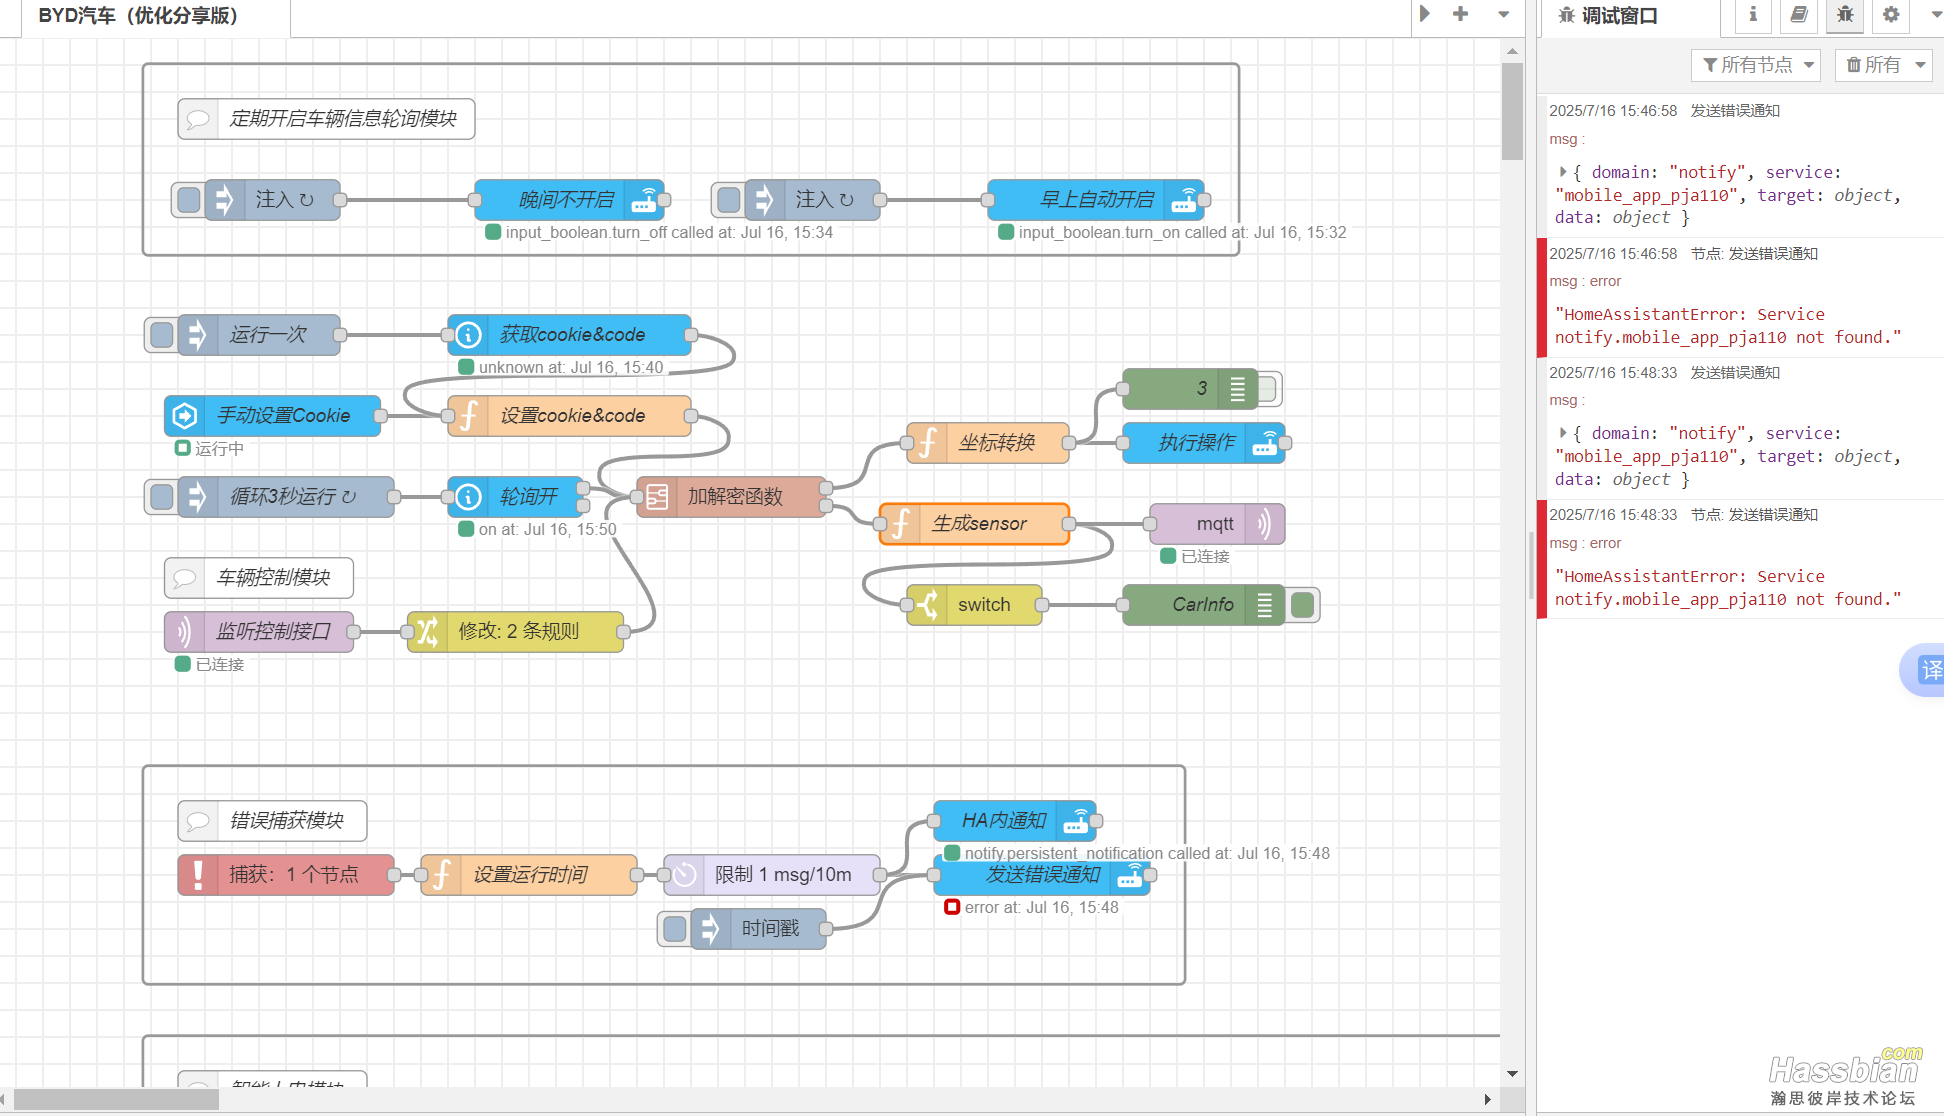1944x1116 pixels.
Task: Click the 监听控制接口 node's mqtt-in icon
Action: point(184,632)
